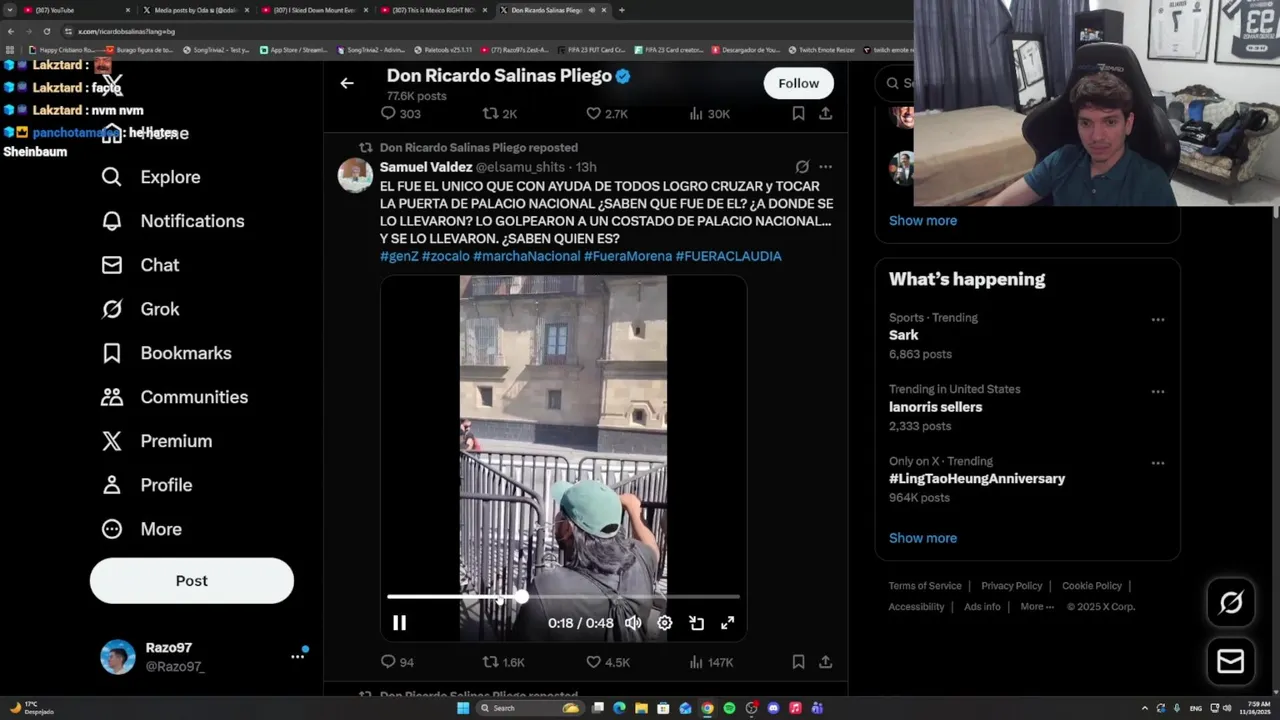Image resolution: width=1280 pixels, height=720 pixels.
Task: Like the post with 4.5K likes
Action: click(x=608, y=662)
